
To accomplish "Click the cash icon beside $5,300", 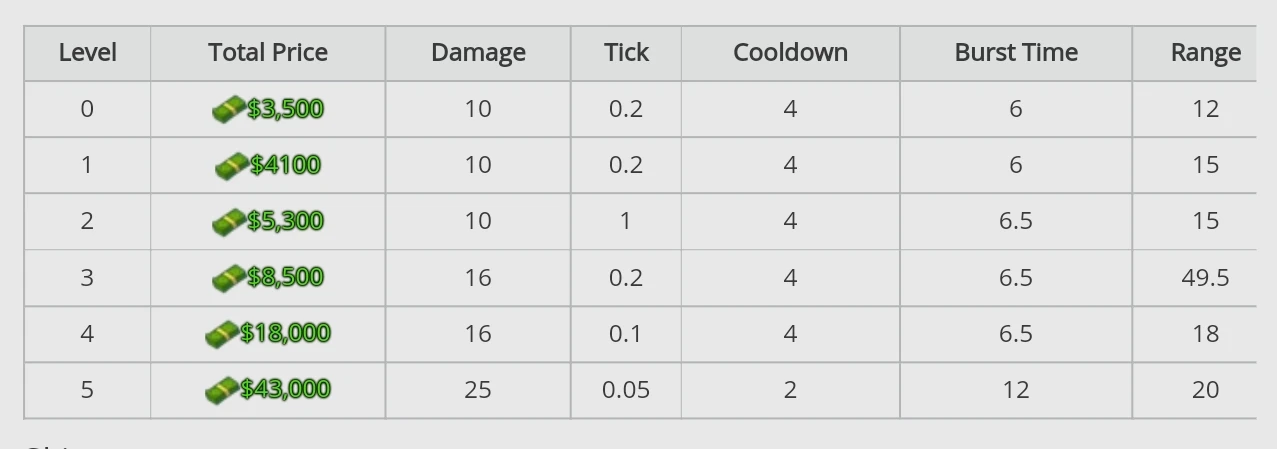I will 229,221.
